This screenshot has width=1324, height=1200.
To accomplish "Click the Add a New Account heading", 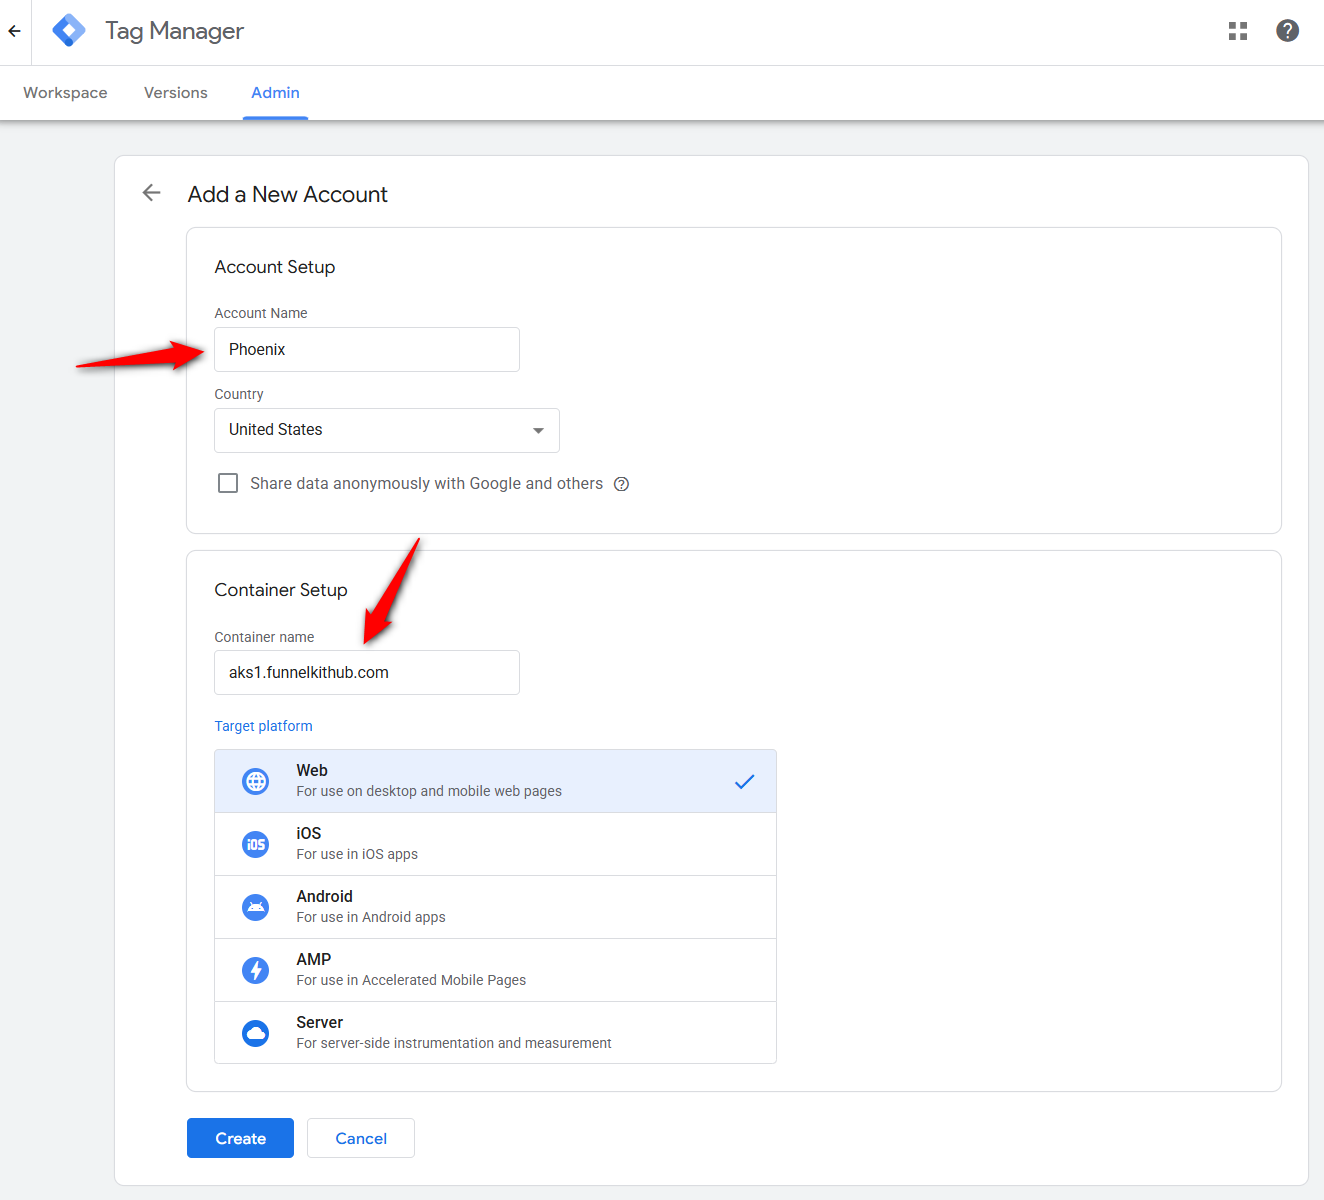I will point(288,195).
